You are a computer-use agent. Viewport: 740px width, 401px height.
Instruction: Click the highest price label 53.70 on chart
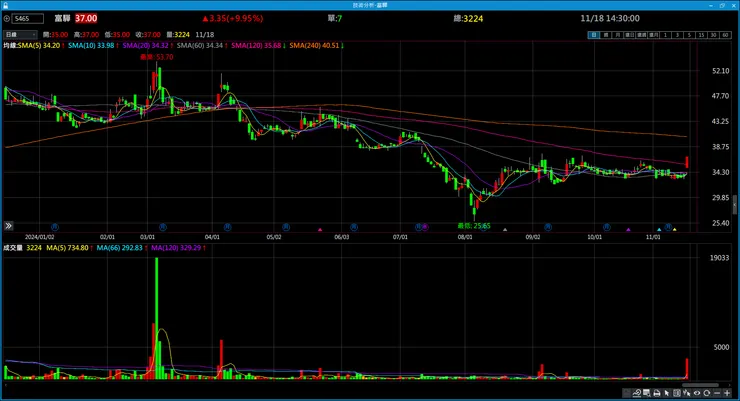coord(157,57)
